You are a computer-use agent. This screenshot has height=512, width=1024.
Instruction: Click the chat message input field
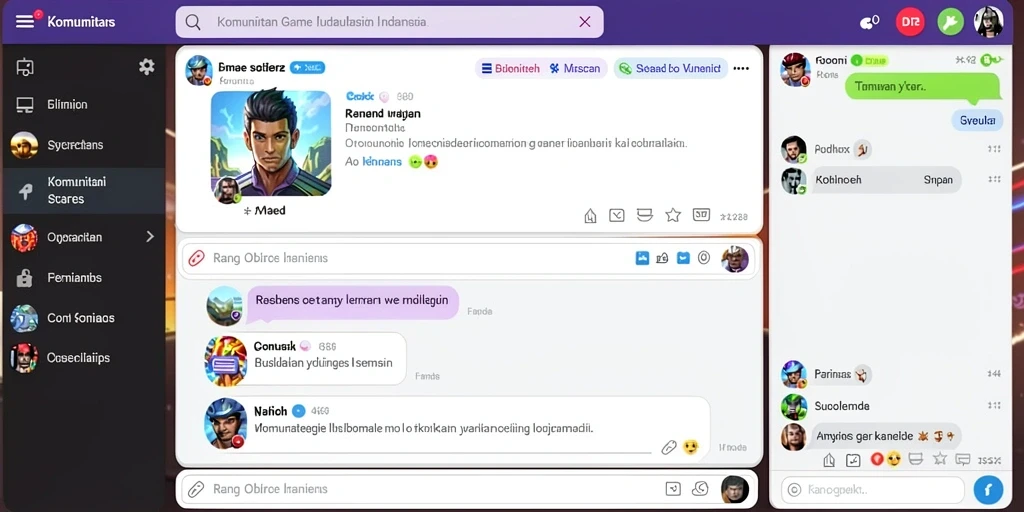(872, 490)
